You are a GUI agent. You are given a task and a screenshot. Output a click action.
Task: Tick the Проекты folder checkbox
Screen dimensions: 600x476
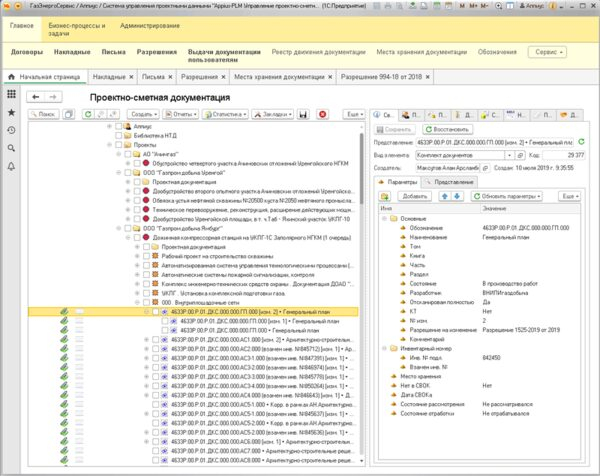[x=120, y=146]
